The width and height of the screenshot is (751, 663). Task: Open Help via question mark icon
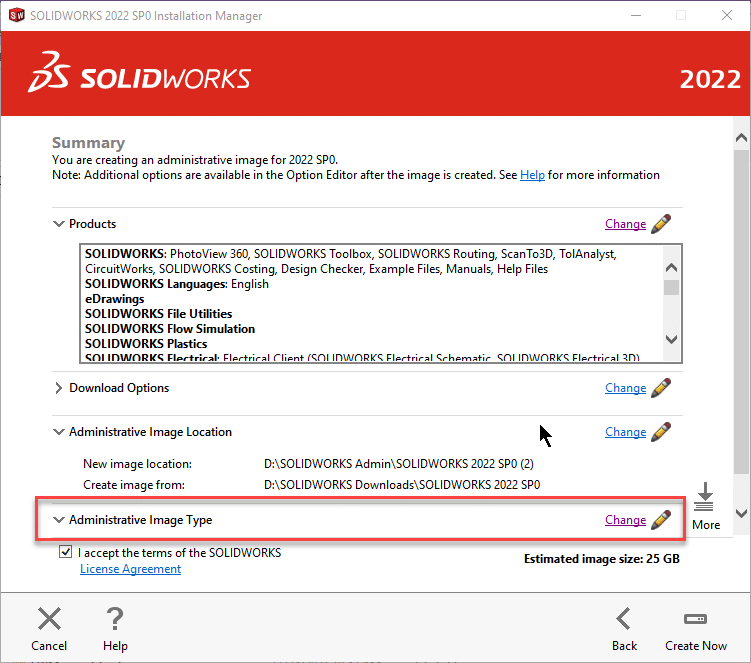pos(115,618)
